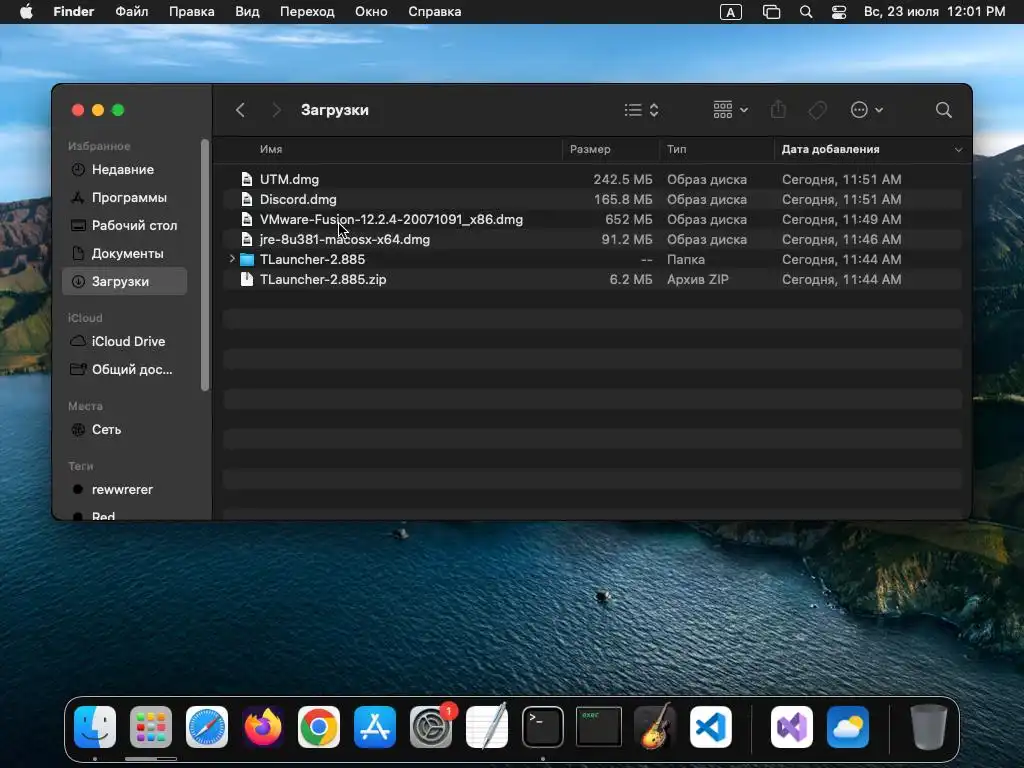The width and height of the screenshot is (1024, 768).
Task: Open Spotlight search in the menu bar
Action: 806,12
